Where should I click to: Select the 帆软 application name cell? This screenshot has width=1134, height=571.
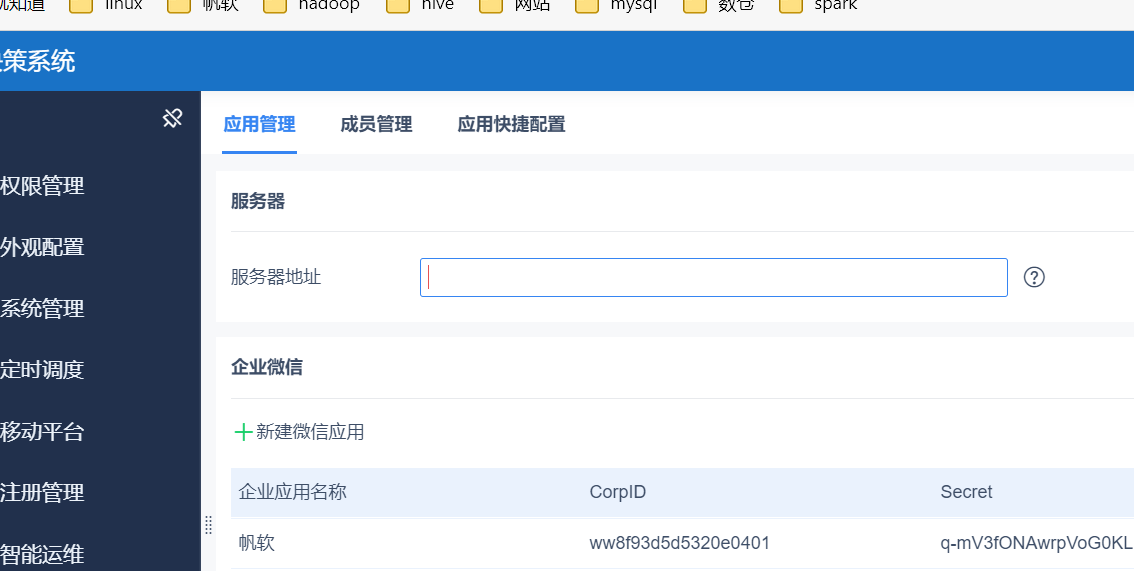pos(257,543)
